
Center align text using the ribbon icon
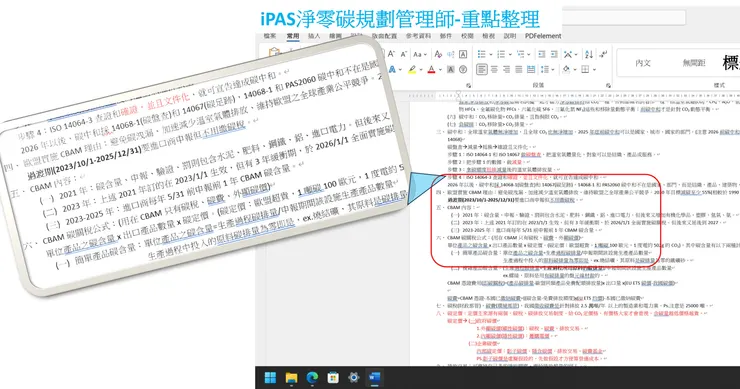pyautogui.click(x=494, y=69)
